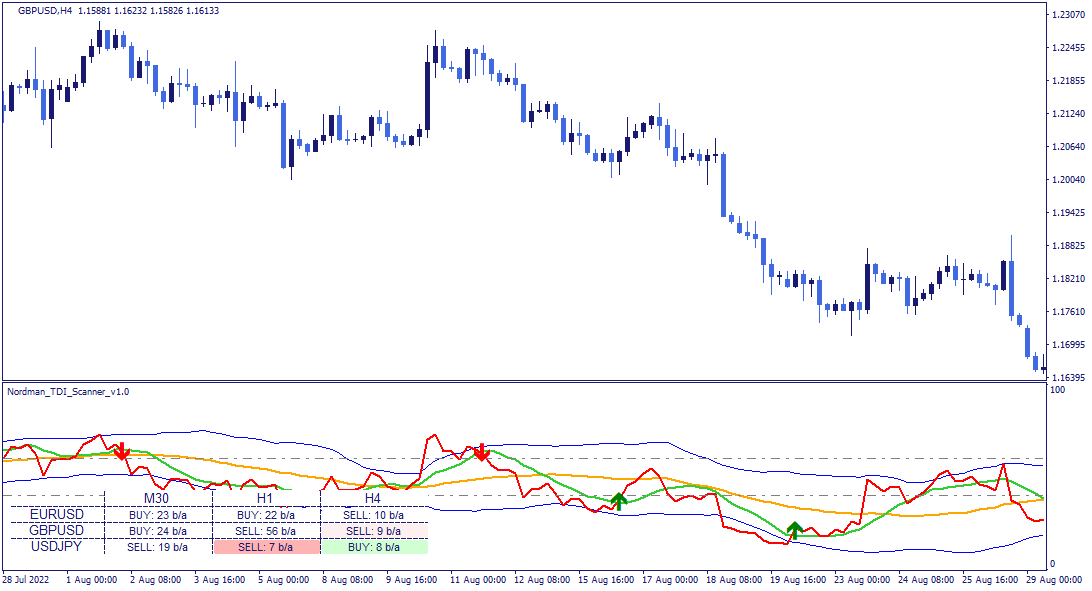This screenshot has width=1092, height=591.
Task: Open USDJPY M30 cell 'SELL: 19 b/a'
Action: 158,547
